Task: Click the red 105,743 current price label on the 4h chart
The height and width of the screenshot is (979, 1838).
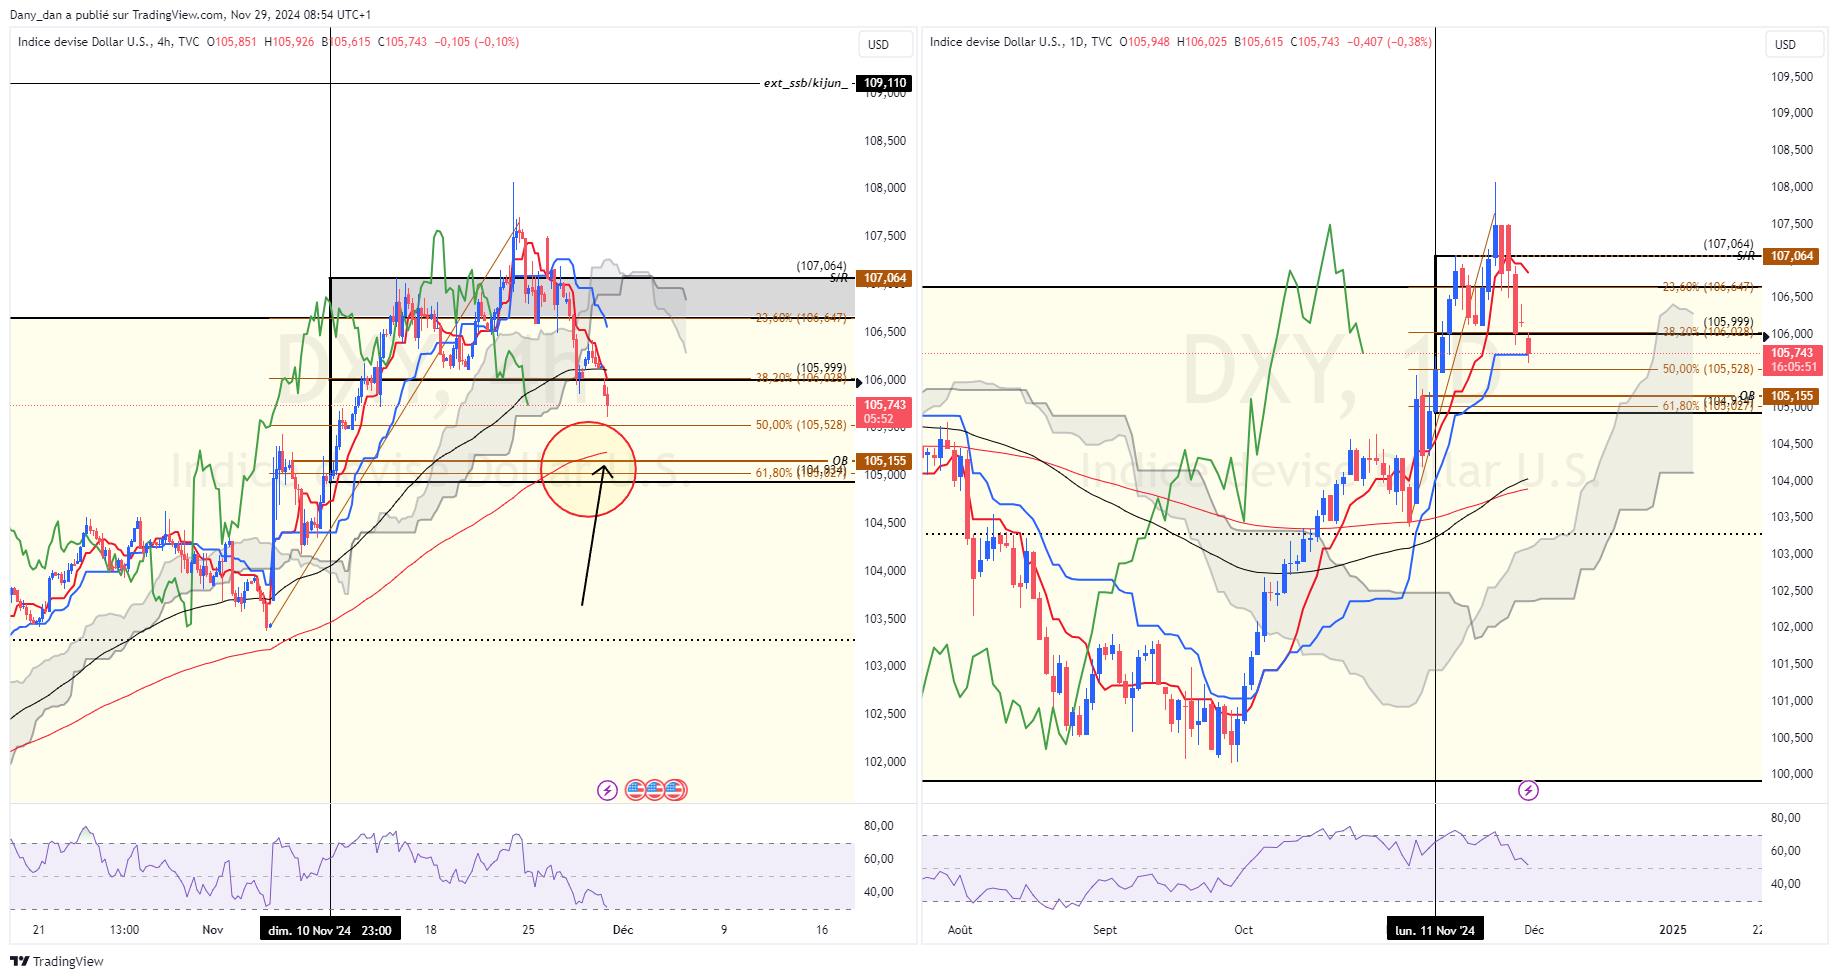Action: pyautogui.click(x=885, y=411)
